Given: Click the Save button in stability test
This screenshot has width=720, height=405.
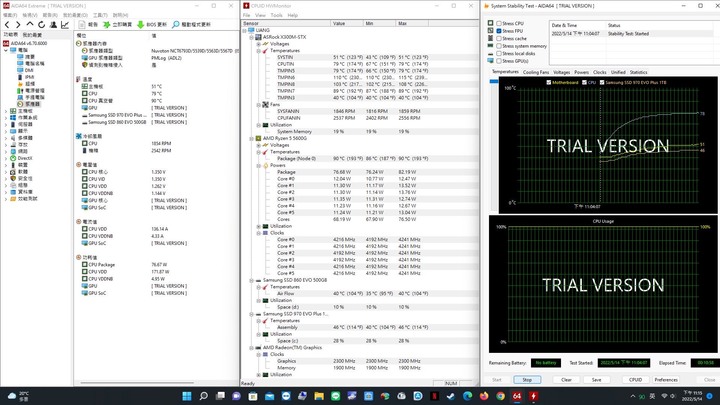Looking at the screenshot, I should pyautogui.click(x=596, y=380).
